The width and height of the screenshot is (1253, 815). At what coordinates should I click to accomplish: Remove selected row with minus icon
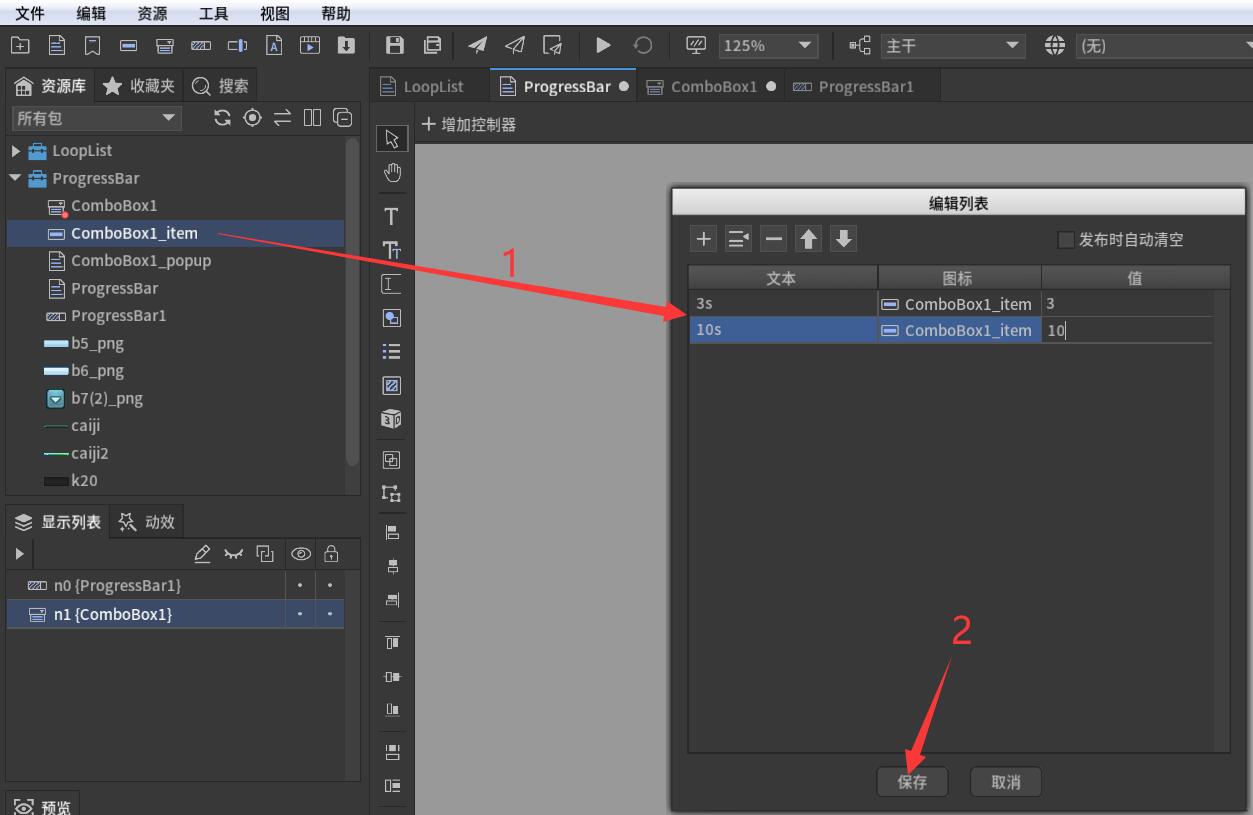tap(774, 239)
